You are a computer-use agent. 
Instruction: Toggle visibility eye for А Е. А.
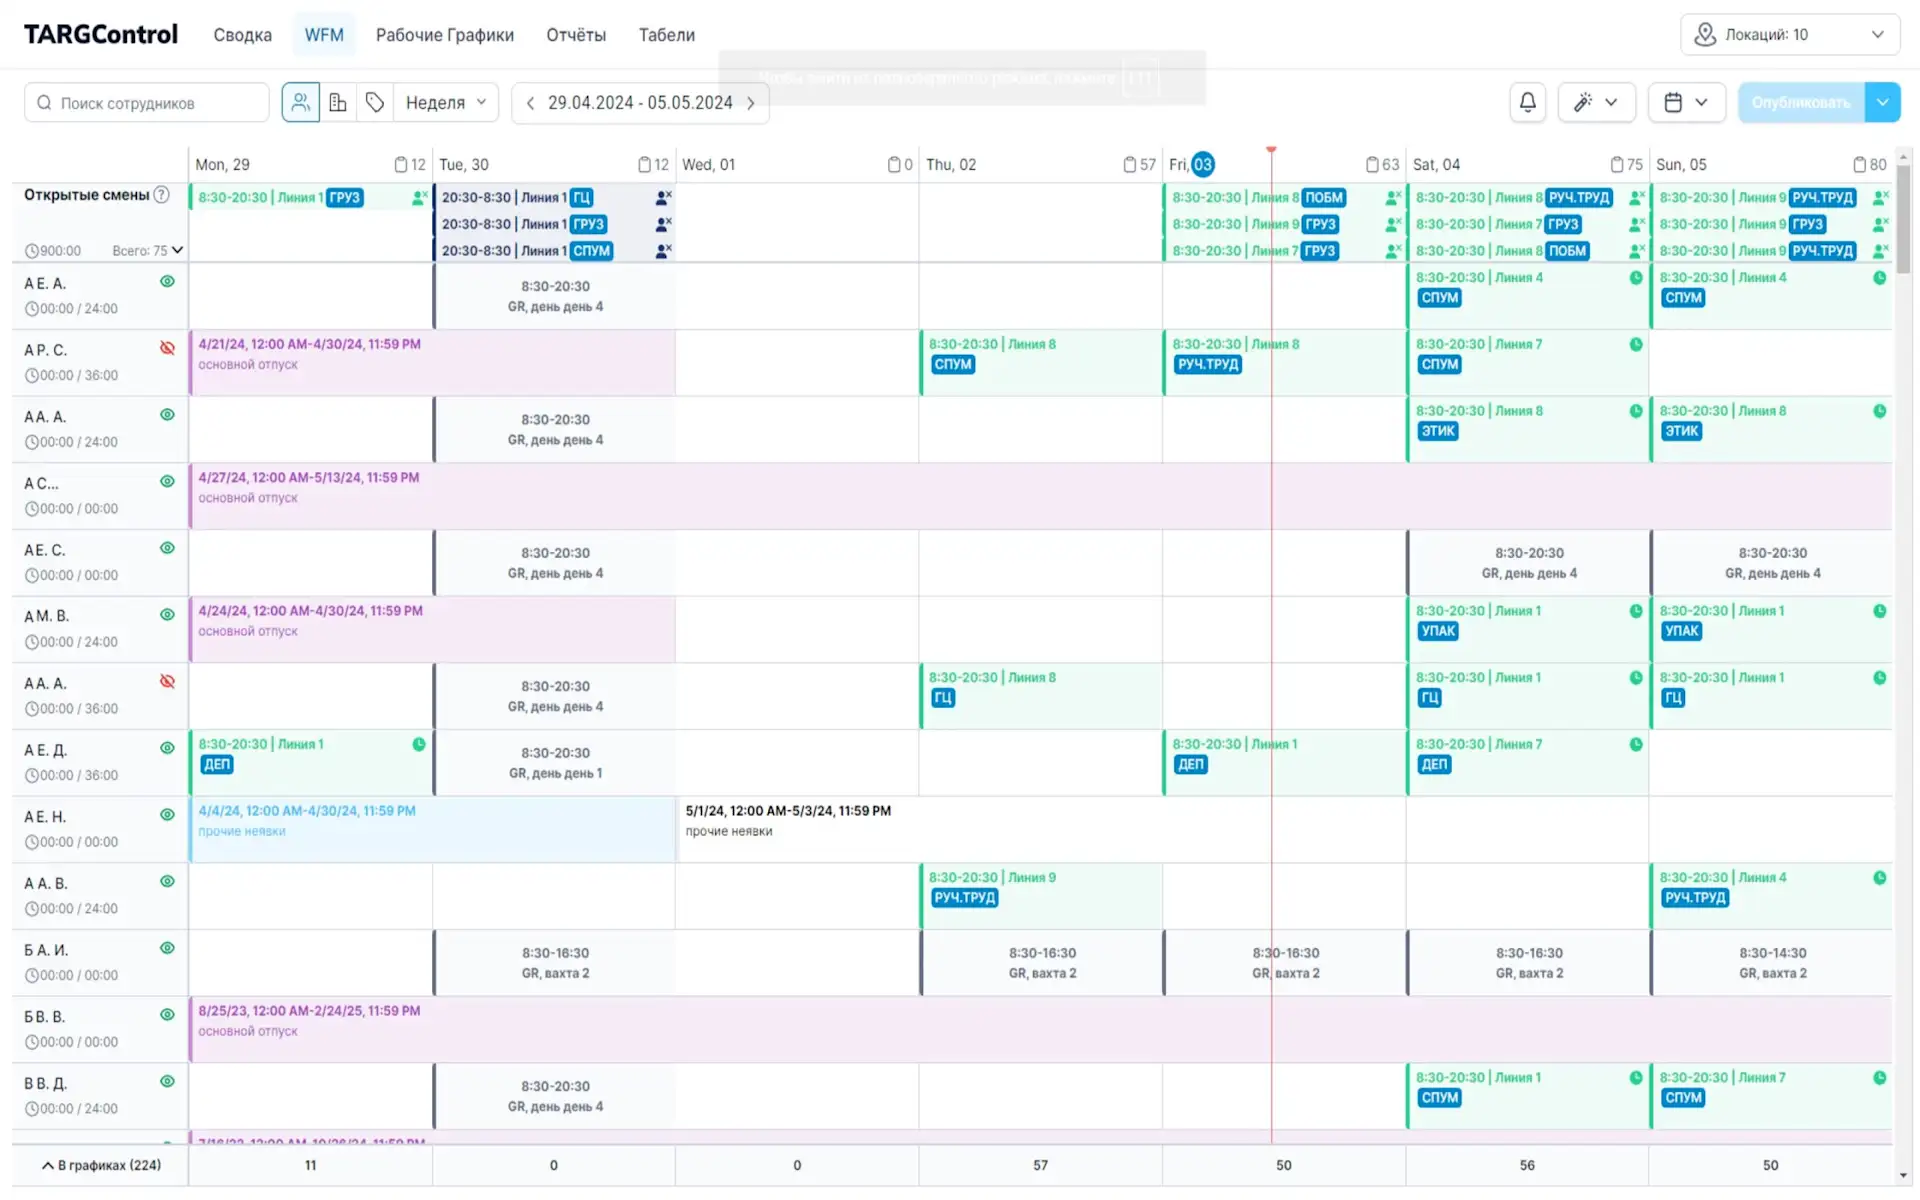click(x=167, y=282)
